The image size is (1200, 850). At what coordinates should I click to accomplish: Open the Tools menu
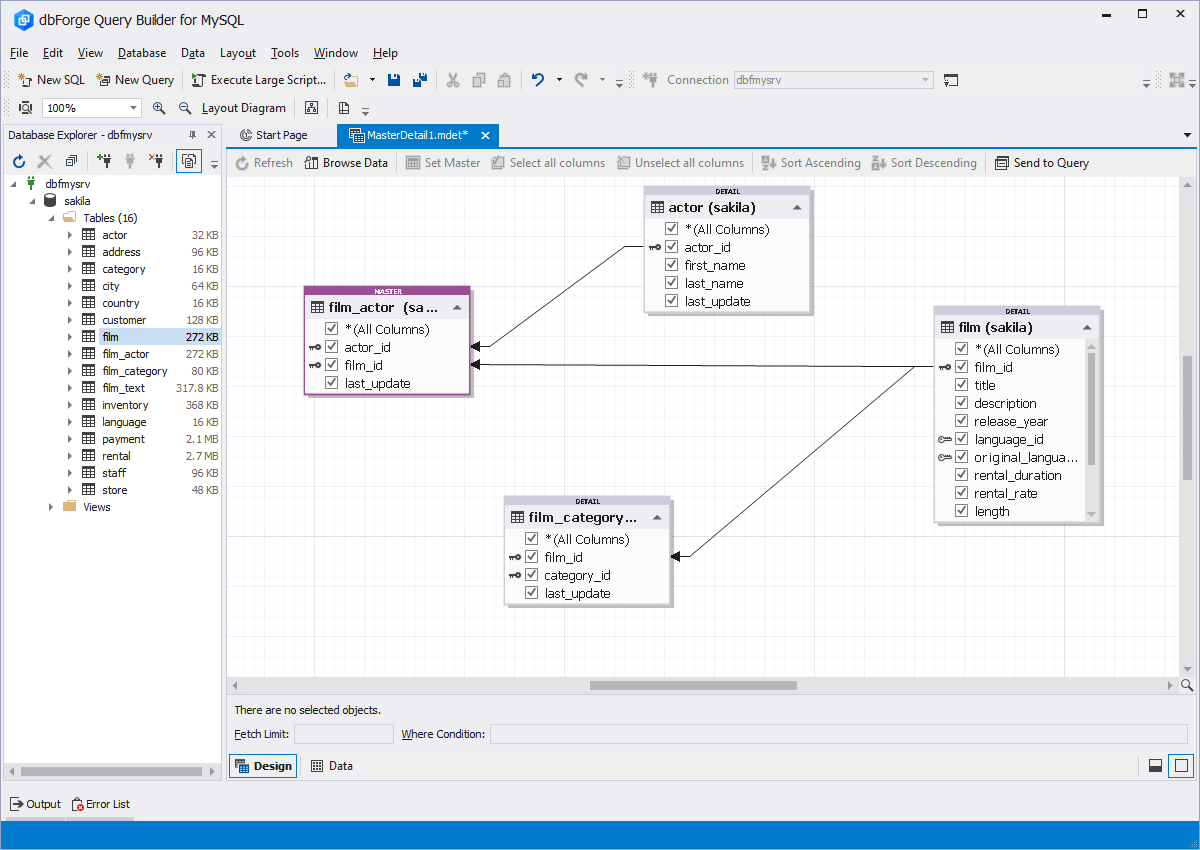pyautogui.click(x=285, y=53)
